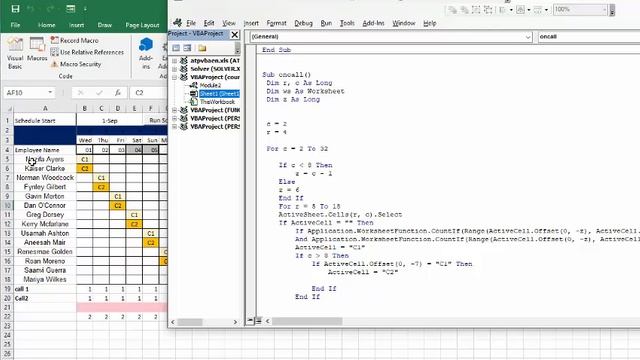Open the Window menu

coord(404,23)
